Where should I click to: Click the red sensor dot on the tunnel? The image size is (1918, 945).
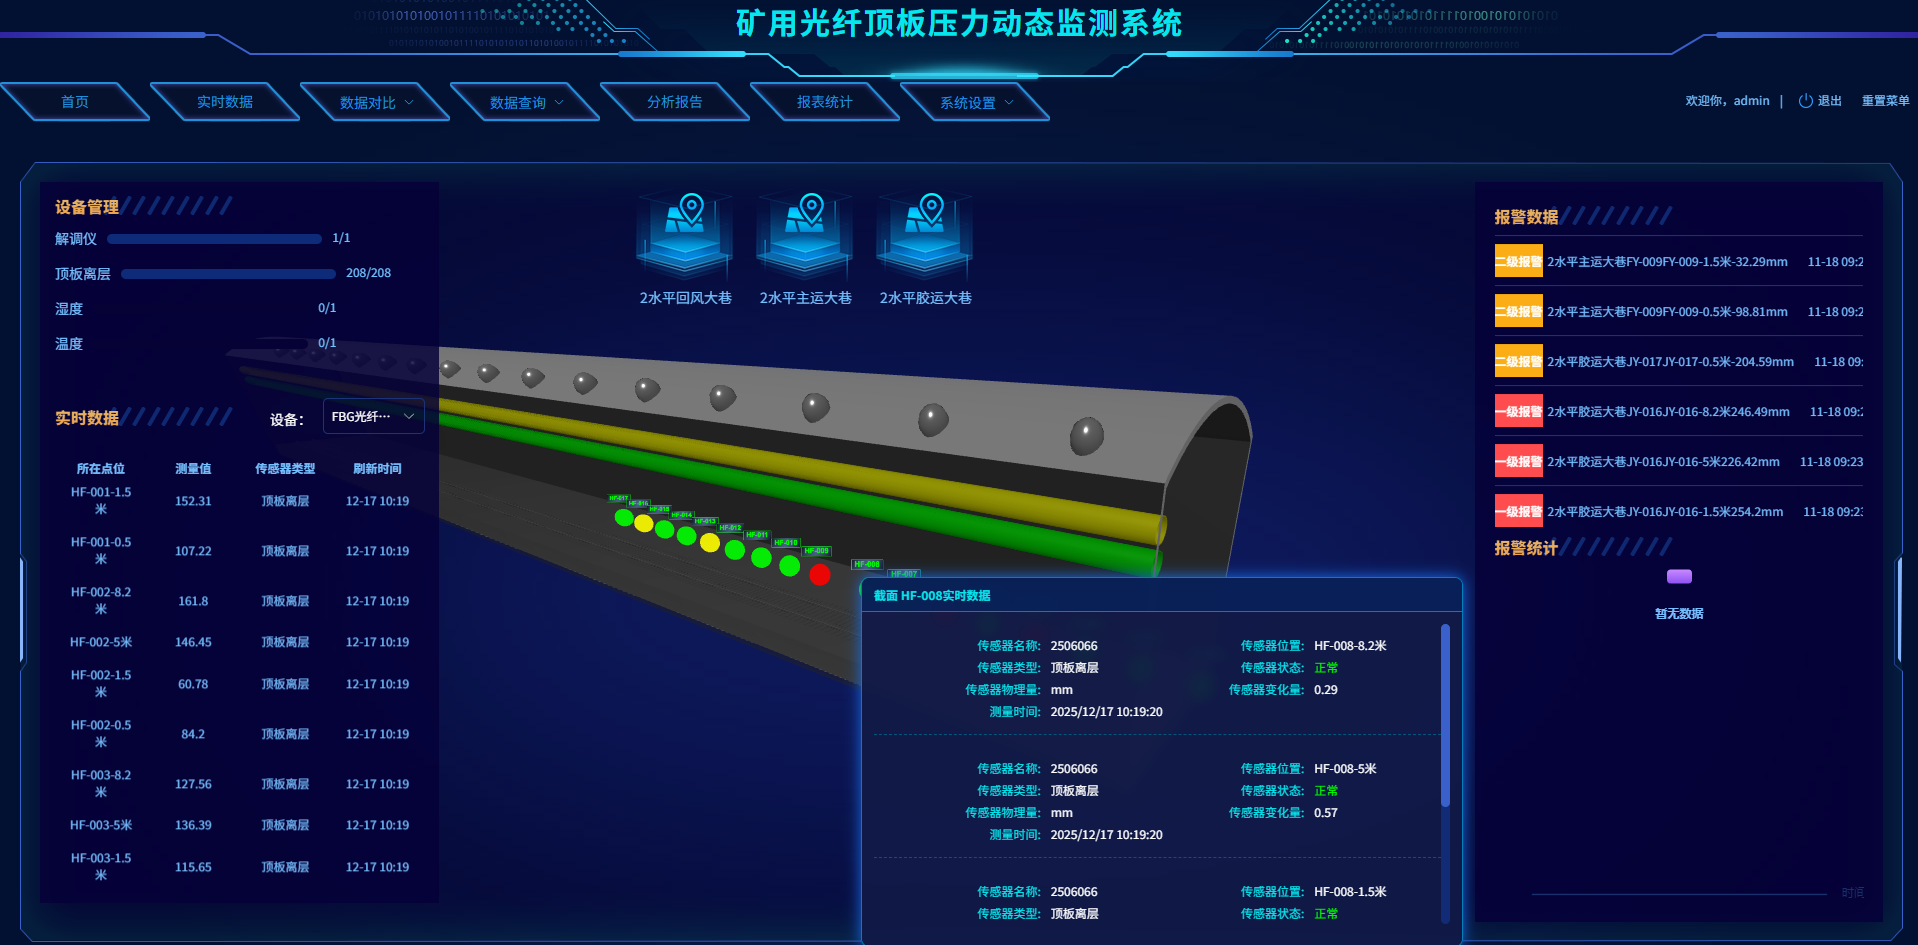pos(819,575)
